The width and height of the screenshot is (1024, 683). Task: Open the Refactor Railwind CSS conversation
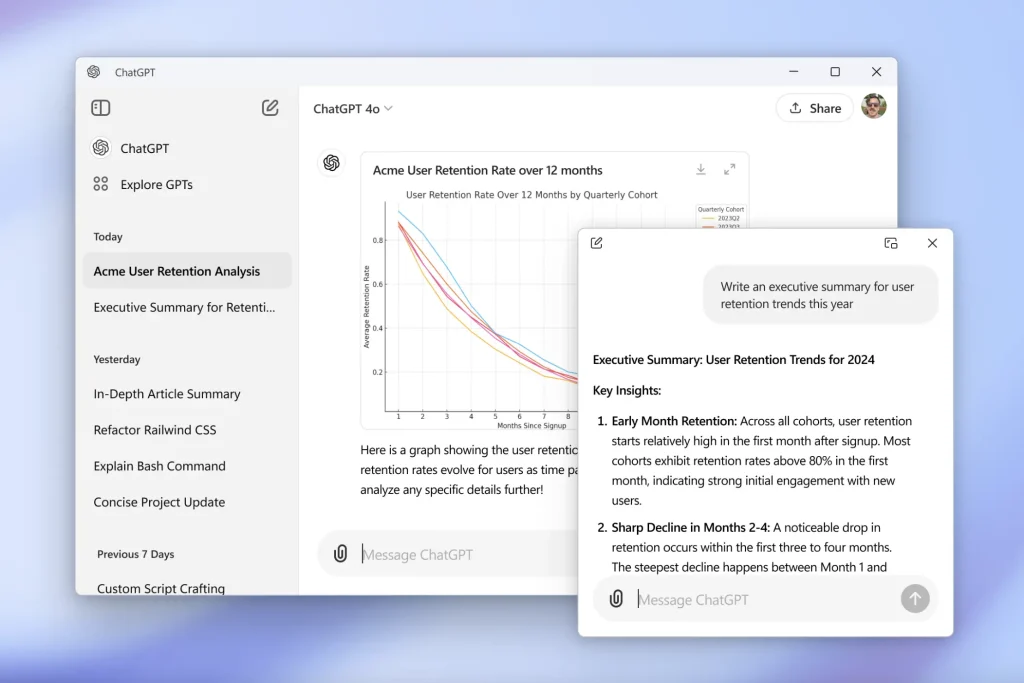point(155,430)
